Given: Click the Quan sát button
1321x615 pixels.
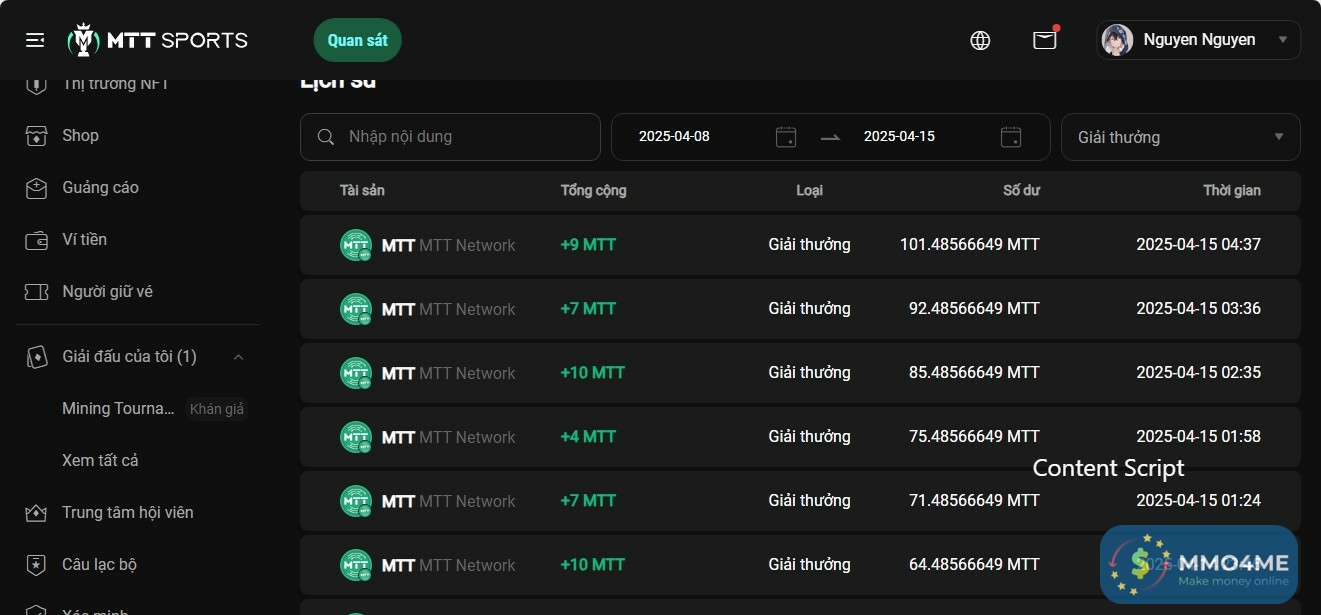Looking at the screenshot, I should pos(357,40).
